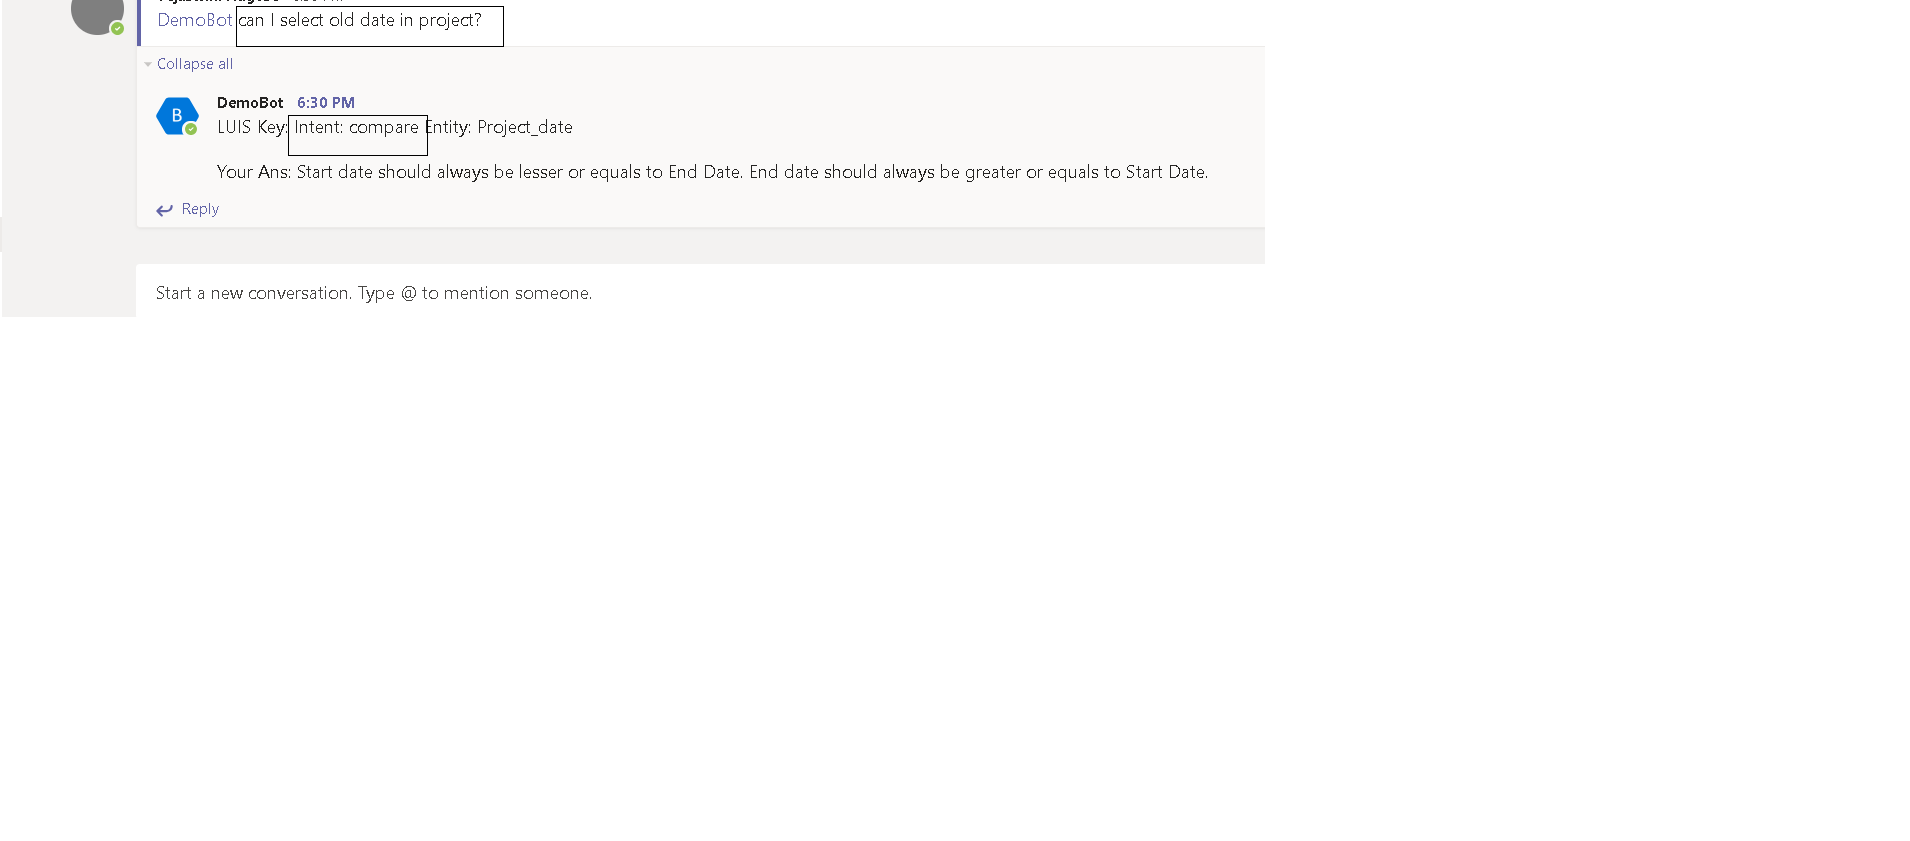
Task: Open the 6:30 PM timestamp link
Action: [325, 102]
